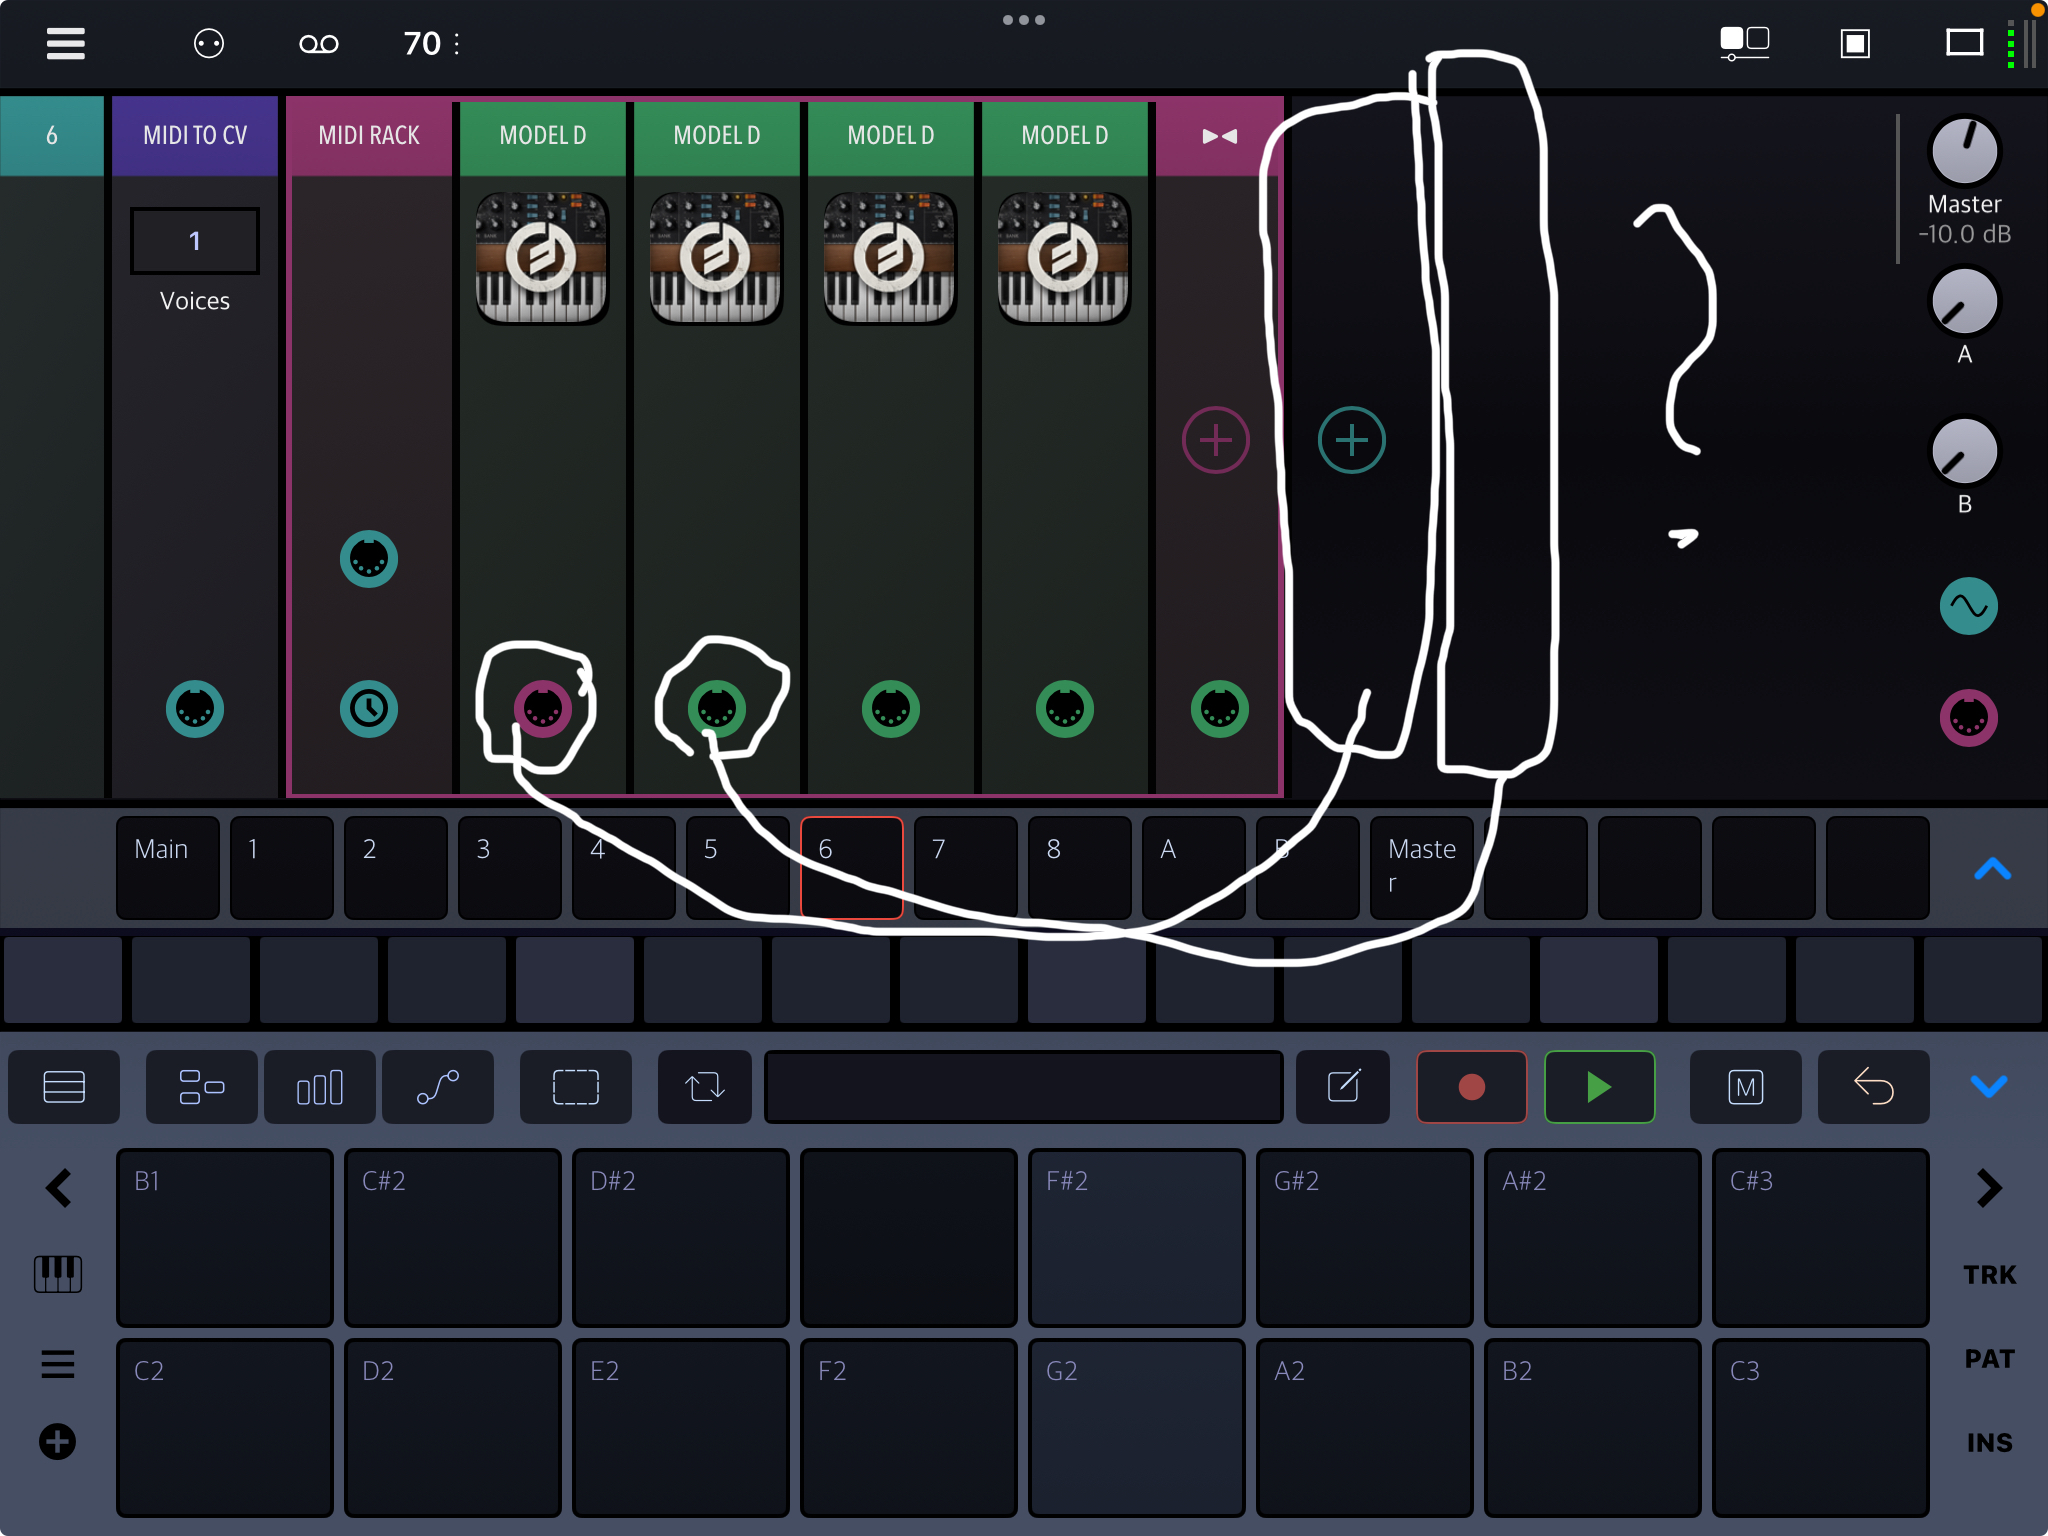Shift pads right with arrow
This screenshot has width=2048, height=1536.
point(1990,1188)
